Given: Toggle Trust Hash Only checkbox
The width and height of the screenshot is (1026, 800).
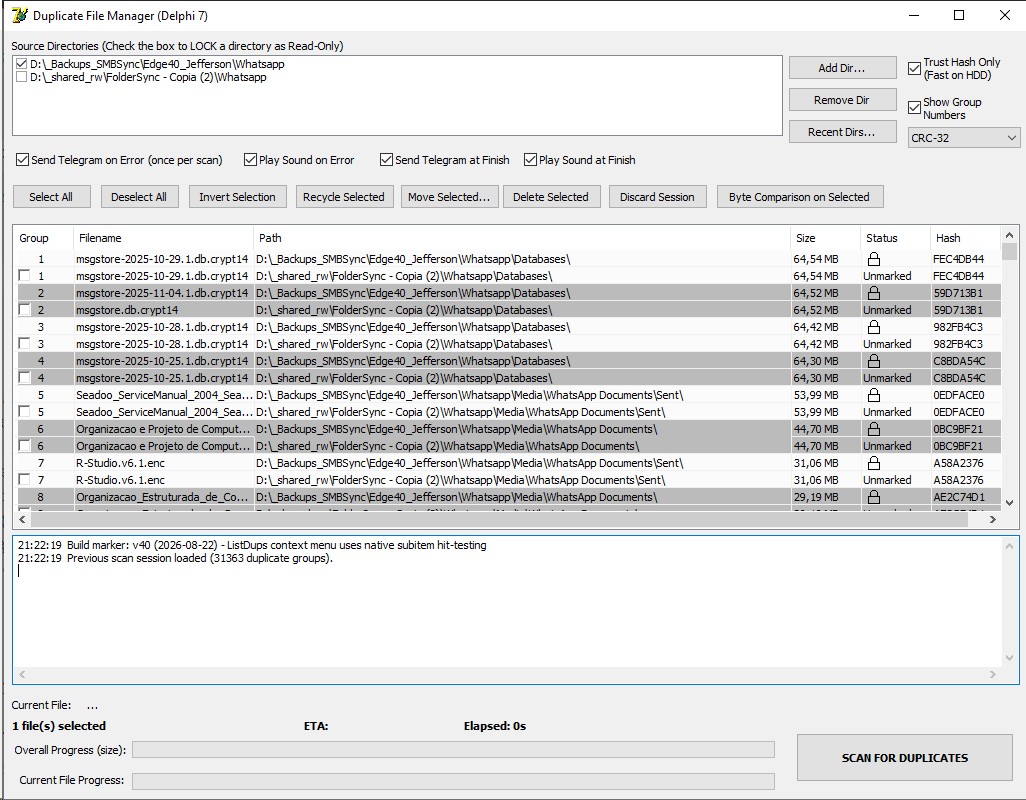Looking at the screenshot, I should click(x=915, y=68).
